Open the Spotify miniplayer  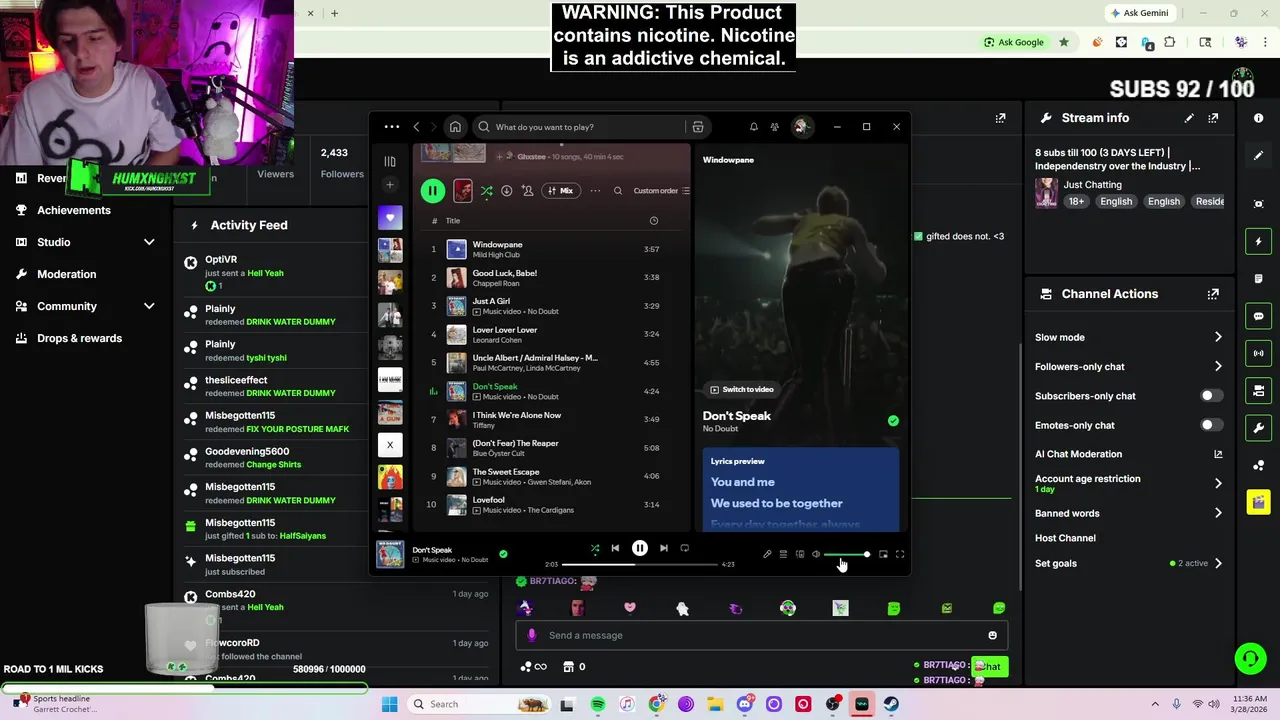click(883, 554)
